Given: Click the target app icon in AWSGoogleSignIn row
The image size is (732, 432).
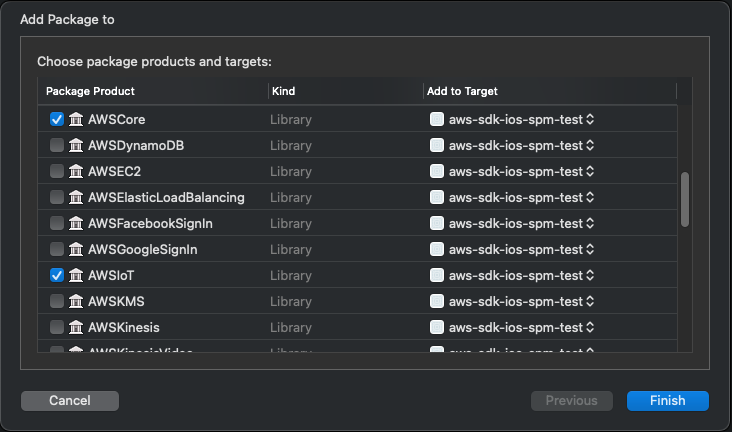Looking at the screenshot, I should pyautogui.click(x=437, y=249).
